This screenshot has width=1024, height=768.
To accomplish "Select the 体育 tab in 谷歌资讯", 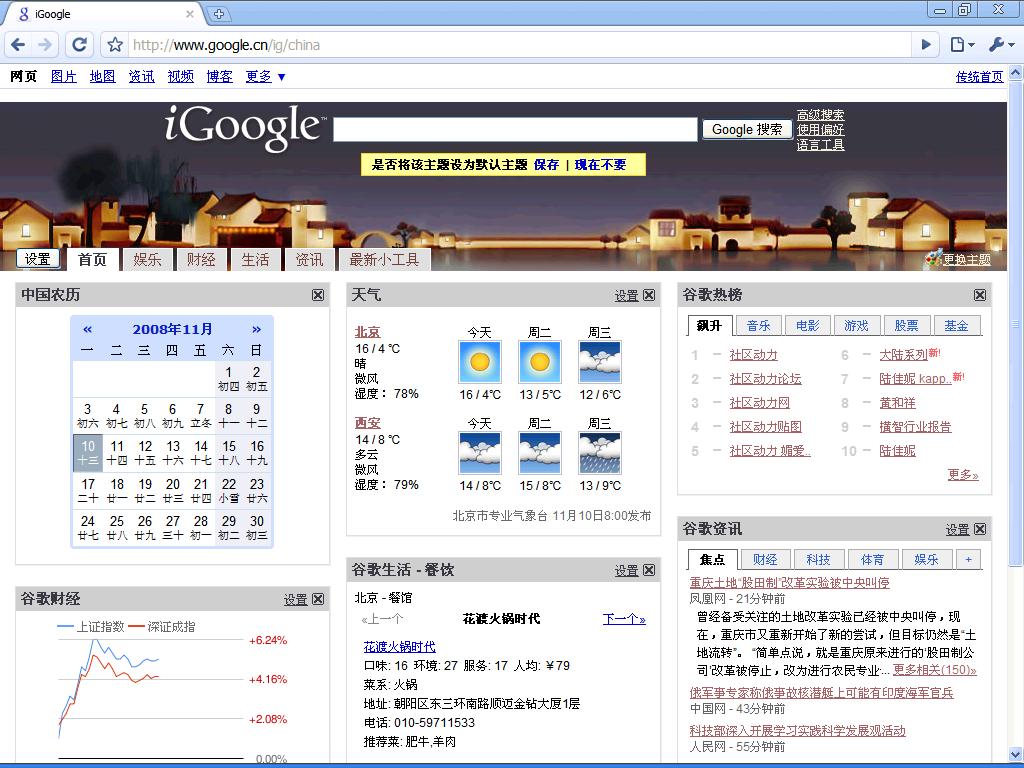I will point(872,559).
